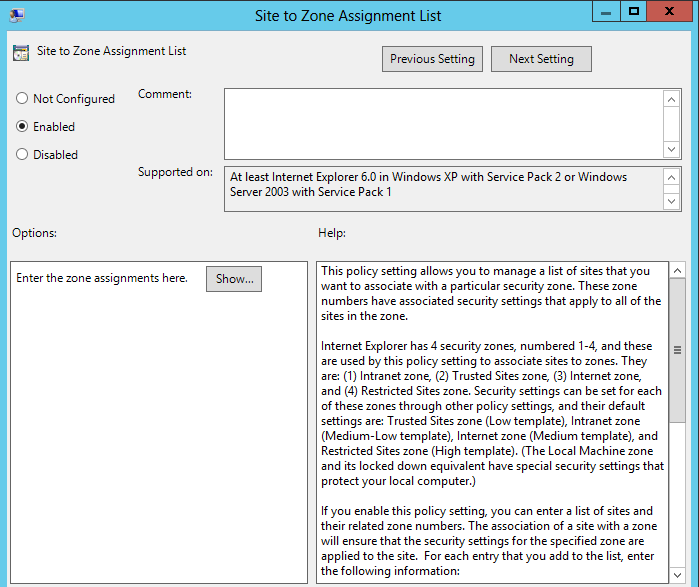
Task: Click the Supported on scroll down arrow
Action: (x=671, y=201)
